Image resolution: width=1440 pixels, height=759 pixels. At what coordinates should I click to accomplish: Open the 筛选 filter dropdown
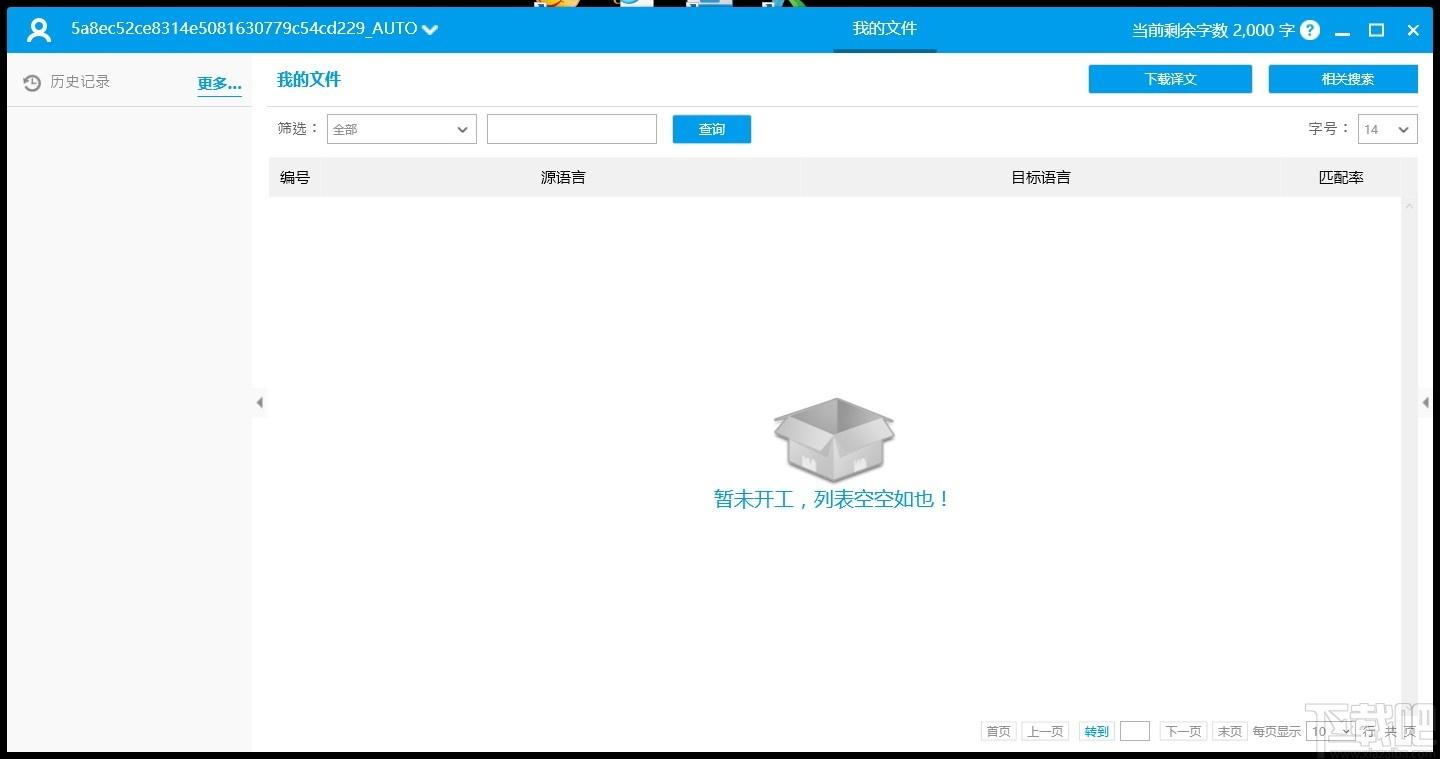[x=401, y=129]
